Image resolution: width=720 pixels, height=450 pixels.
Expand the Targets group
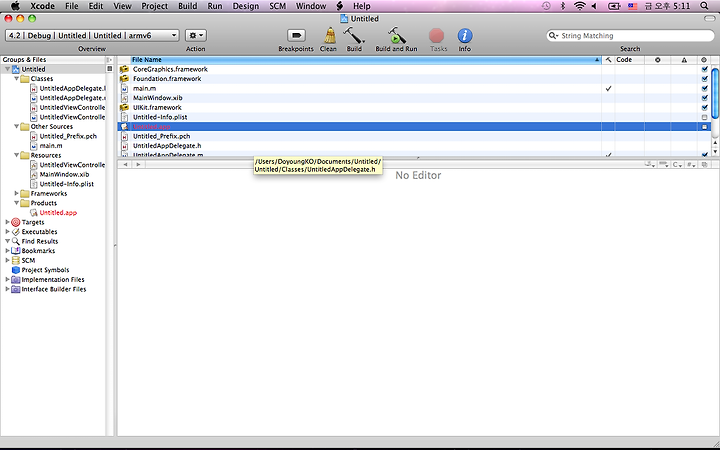pyautogui.click(x=7, y=222)
